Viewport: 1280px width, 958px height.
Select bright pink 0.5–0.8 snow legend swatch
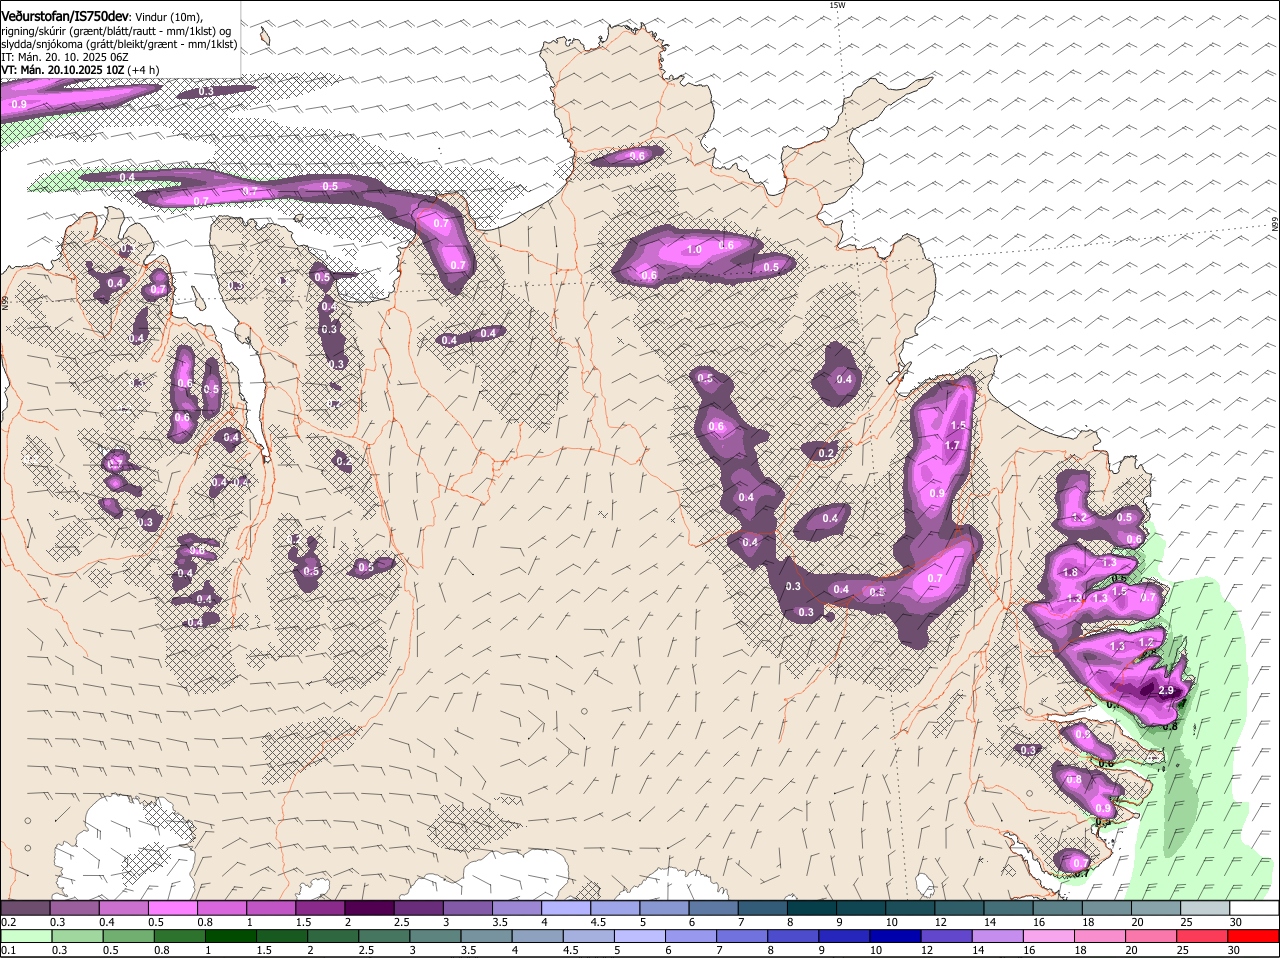(173, 908)
